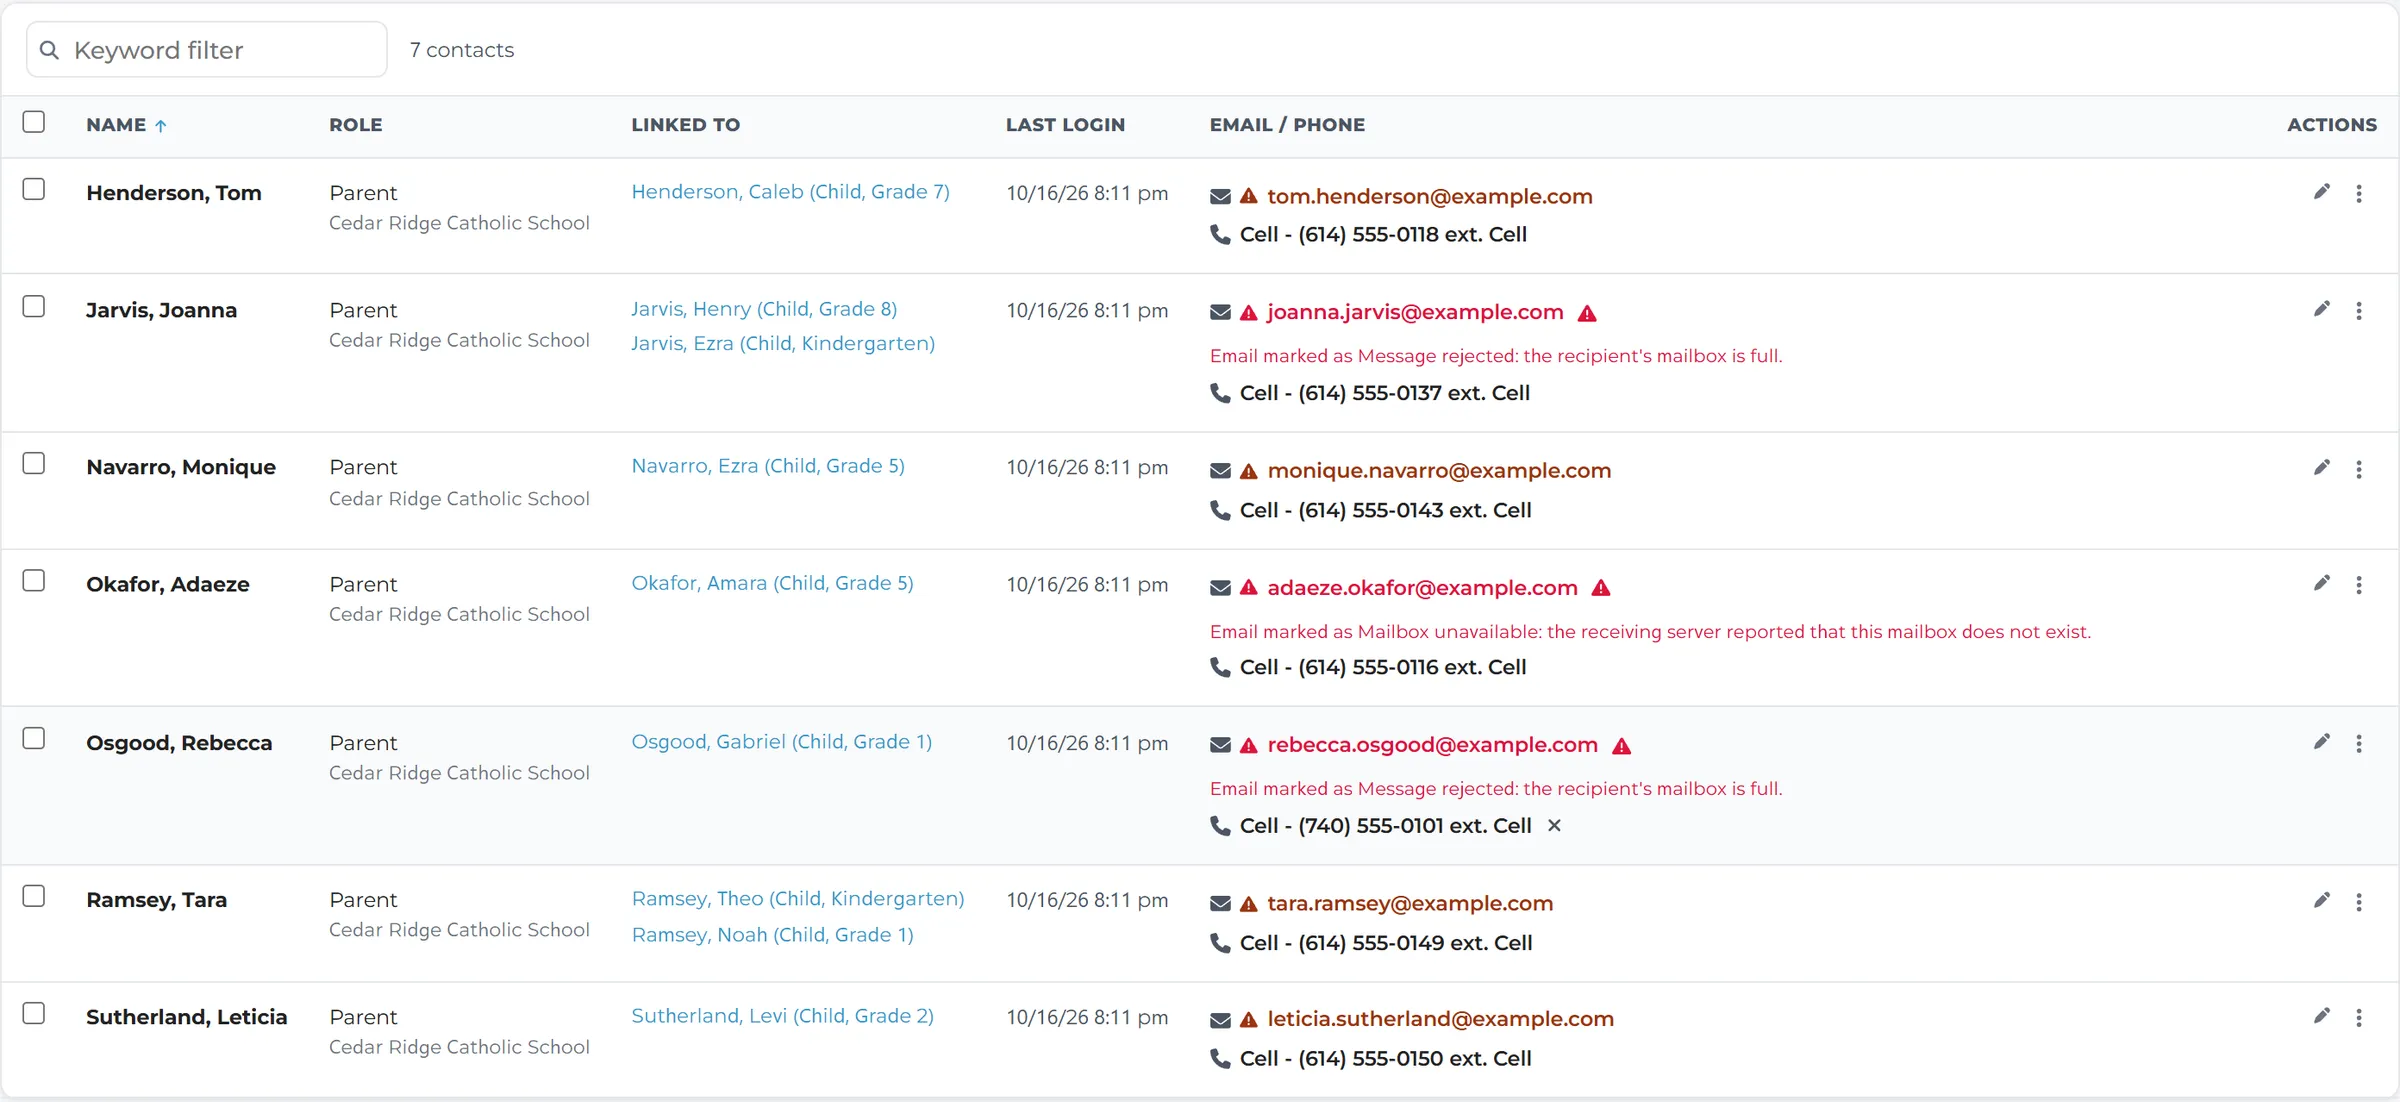Click the name Okafor, Adaeze
The width and height of the screenshot is (2400, 1102).
(168, 584)
